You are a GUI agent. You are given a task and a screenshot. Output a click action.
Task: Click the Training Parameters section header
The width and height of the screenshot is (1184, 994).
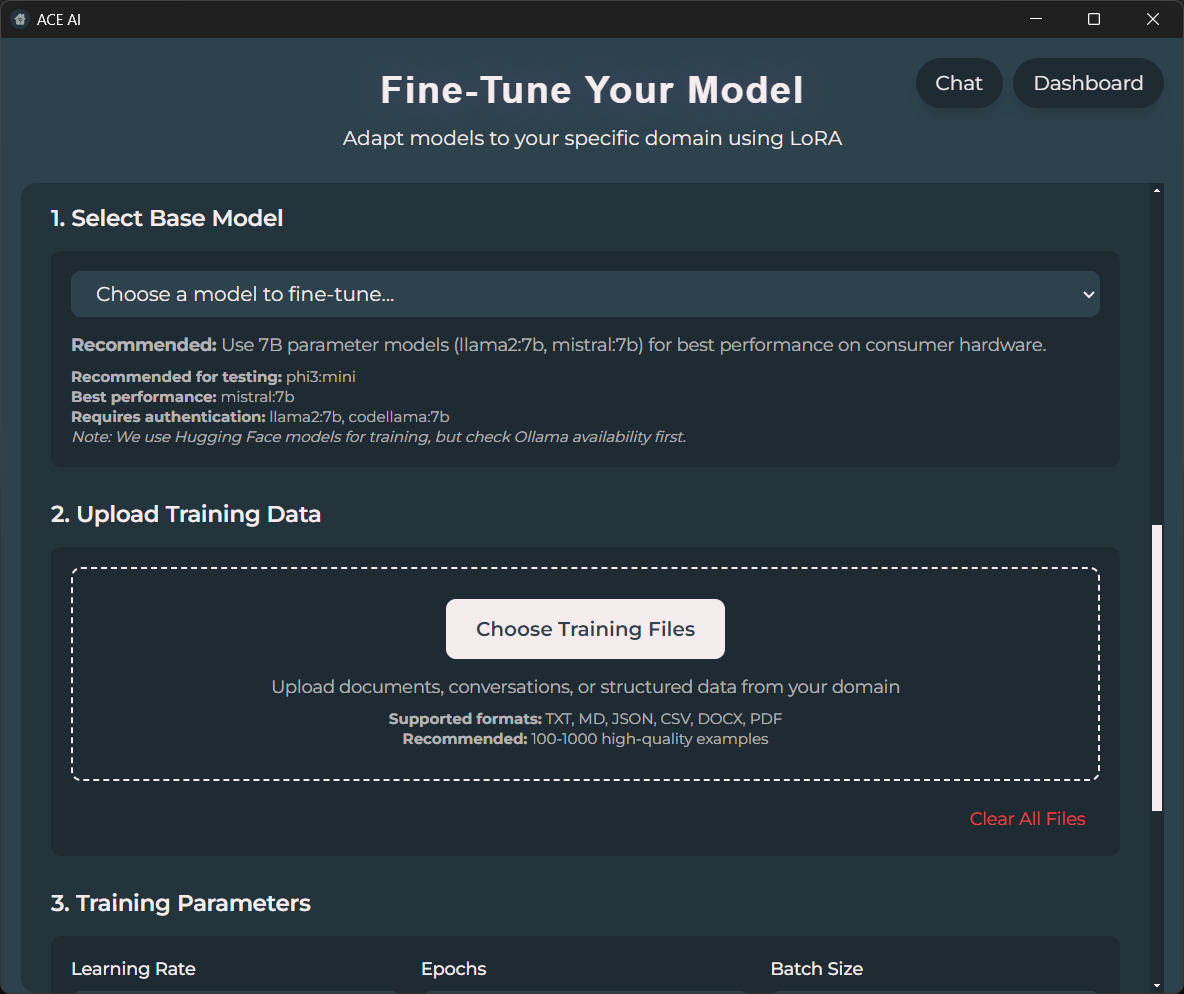[180, 903]
